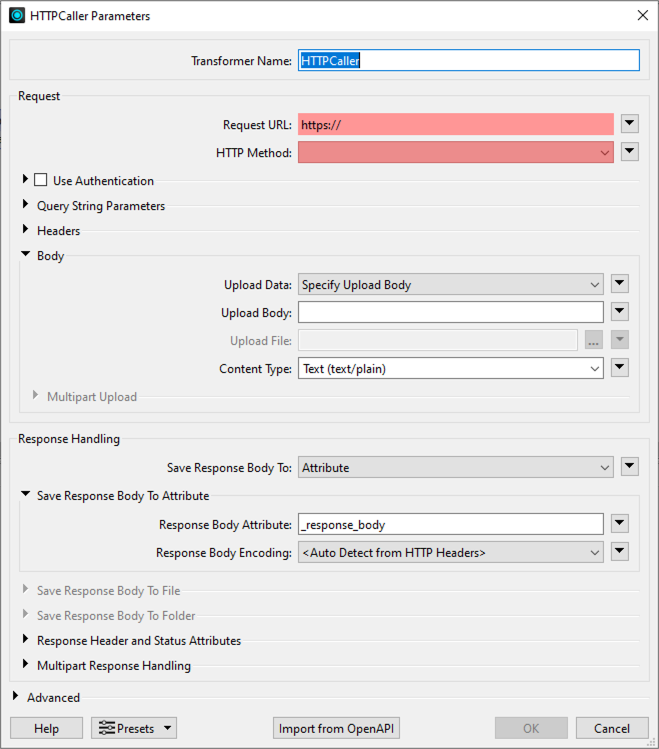
Task: Open the Upload Data options arrow menu
Action: (620, 284)
